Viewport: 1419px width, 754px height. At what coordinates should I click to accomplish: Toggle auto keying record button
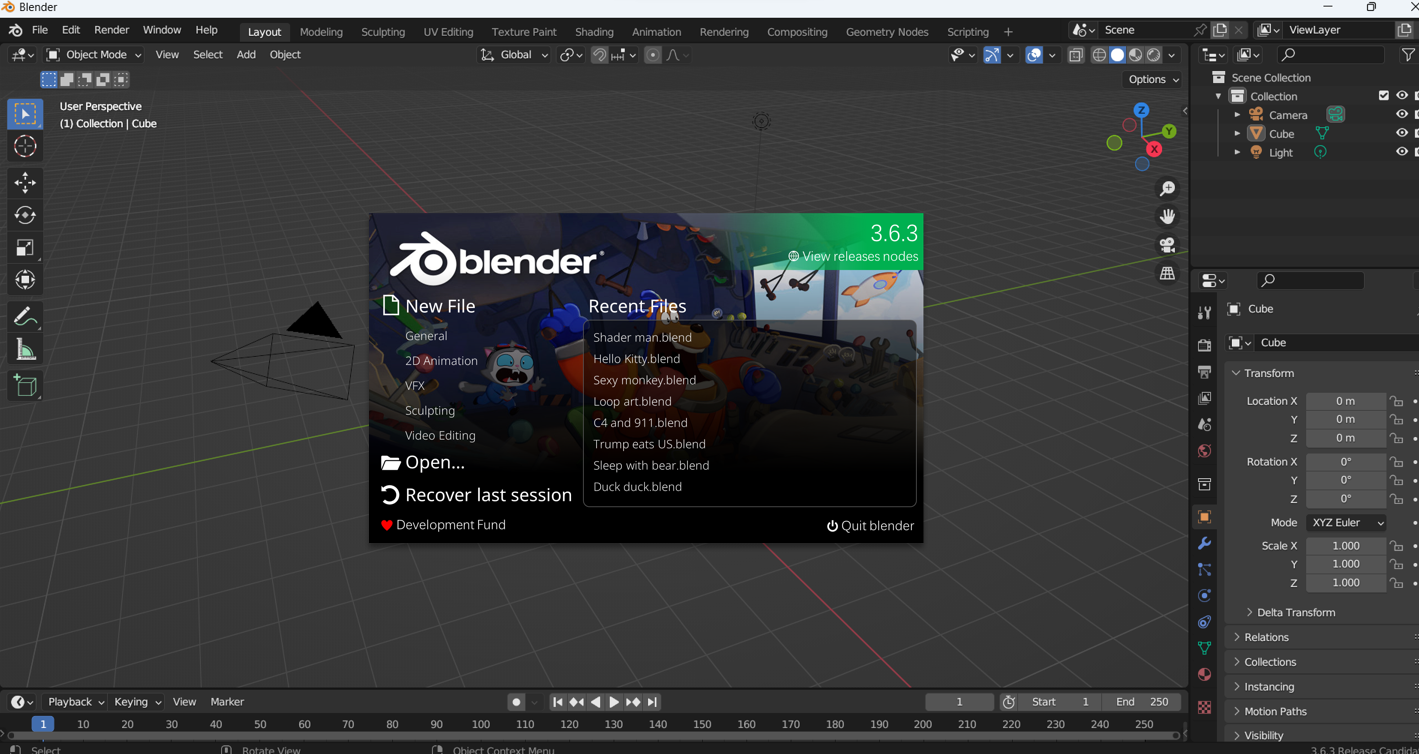(x=516, y=702)
